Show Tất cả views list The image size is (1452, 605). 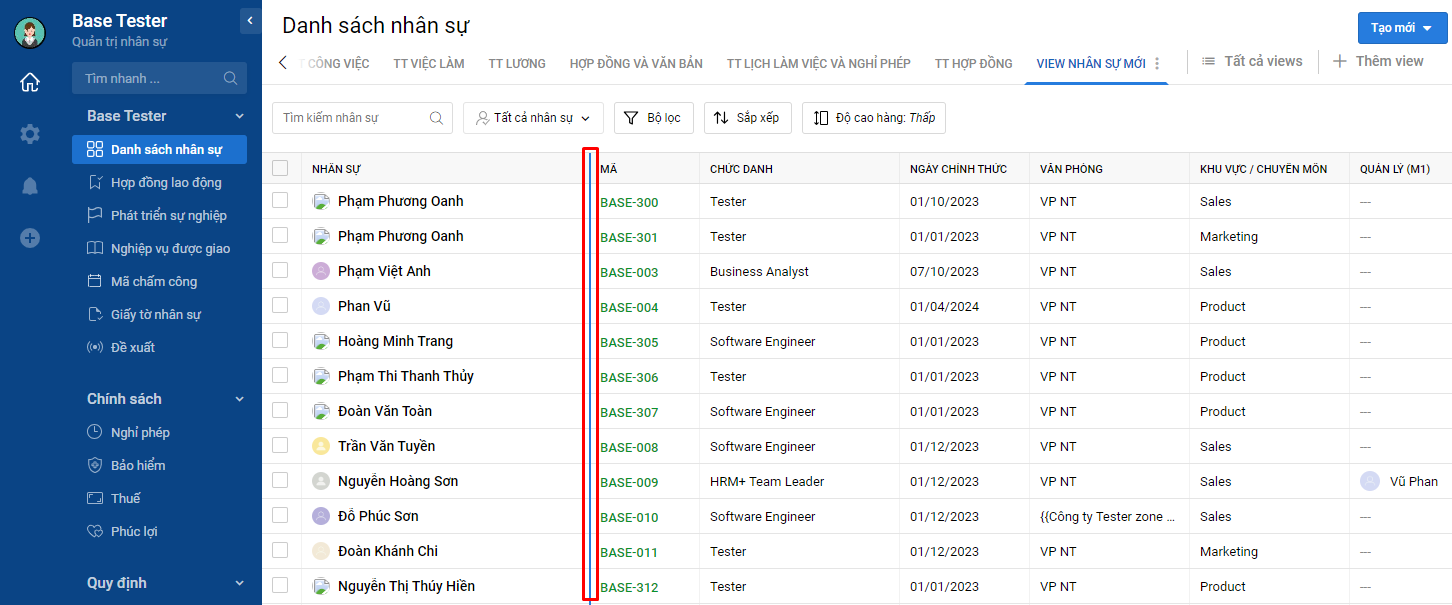coord(1252,61)
